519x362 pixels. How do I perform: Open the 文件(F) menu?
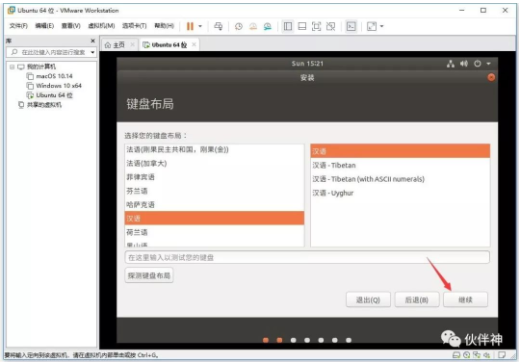click(18, 26)
